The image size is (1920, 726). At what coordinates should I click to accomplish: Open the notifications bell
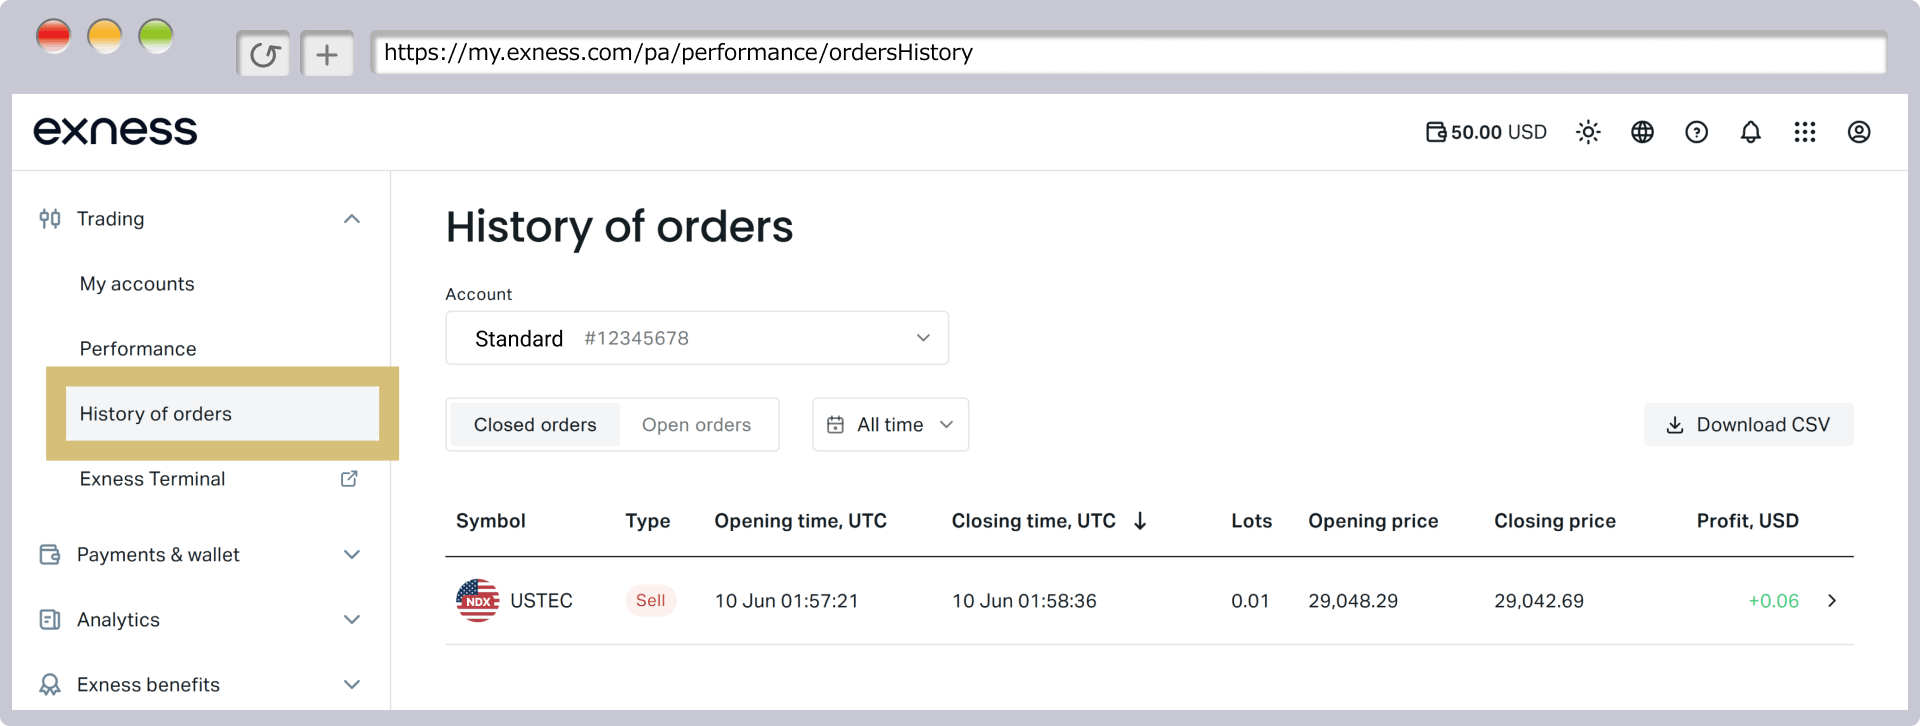coord(1750,132)
